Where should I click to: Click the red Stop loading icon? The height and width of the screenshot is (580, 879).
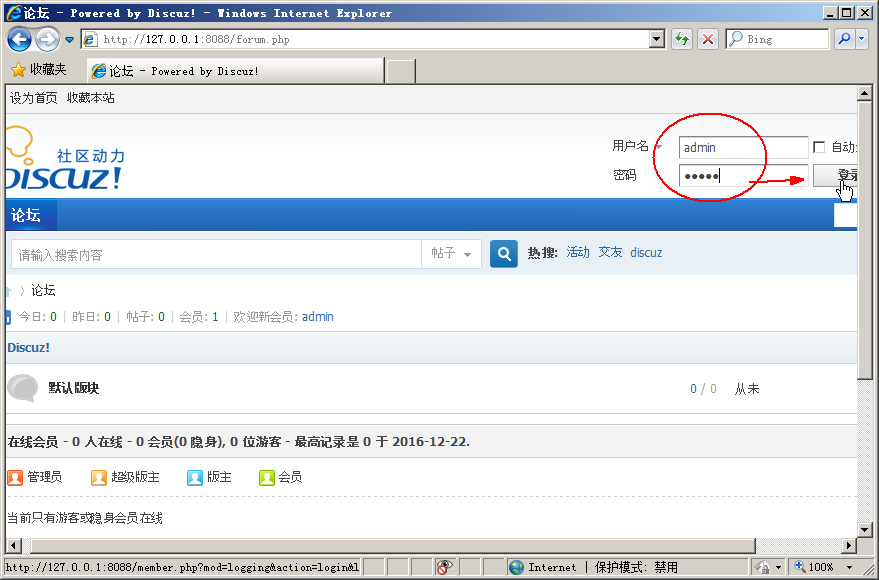(x=708, y=39)
